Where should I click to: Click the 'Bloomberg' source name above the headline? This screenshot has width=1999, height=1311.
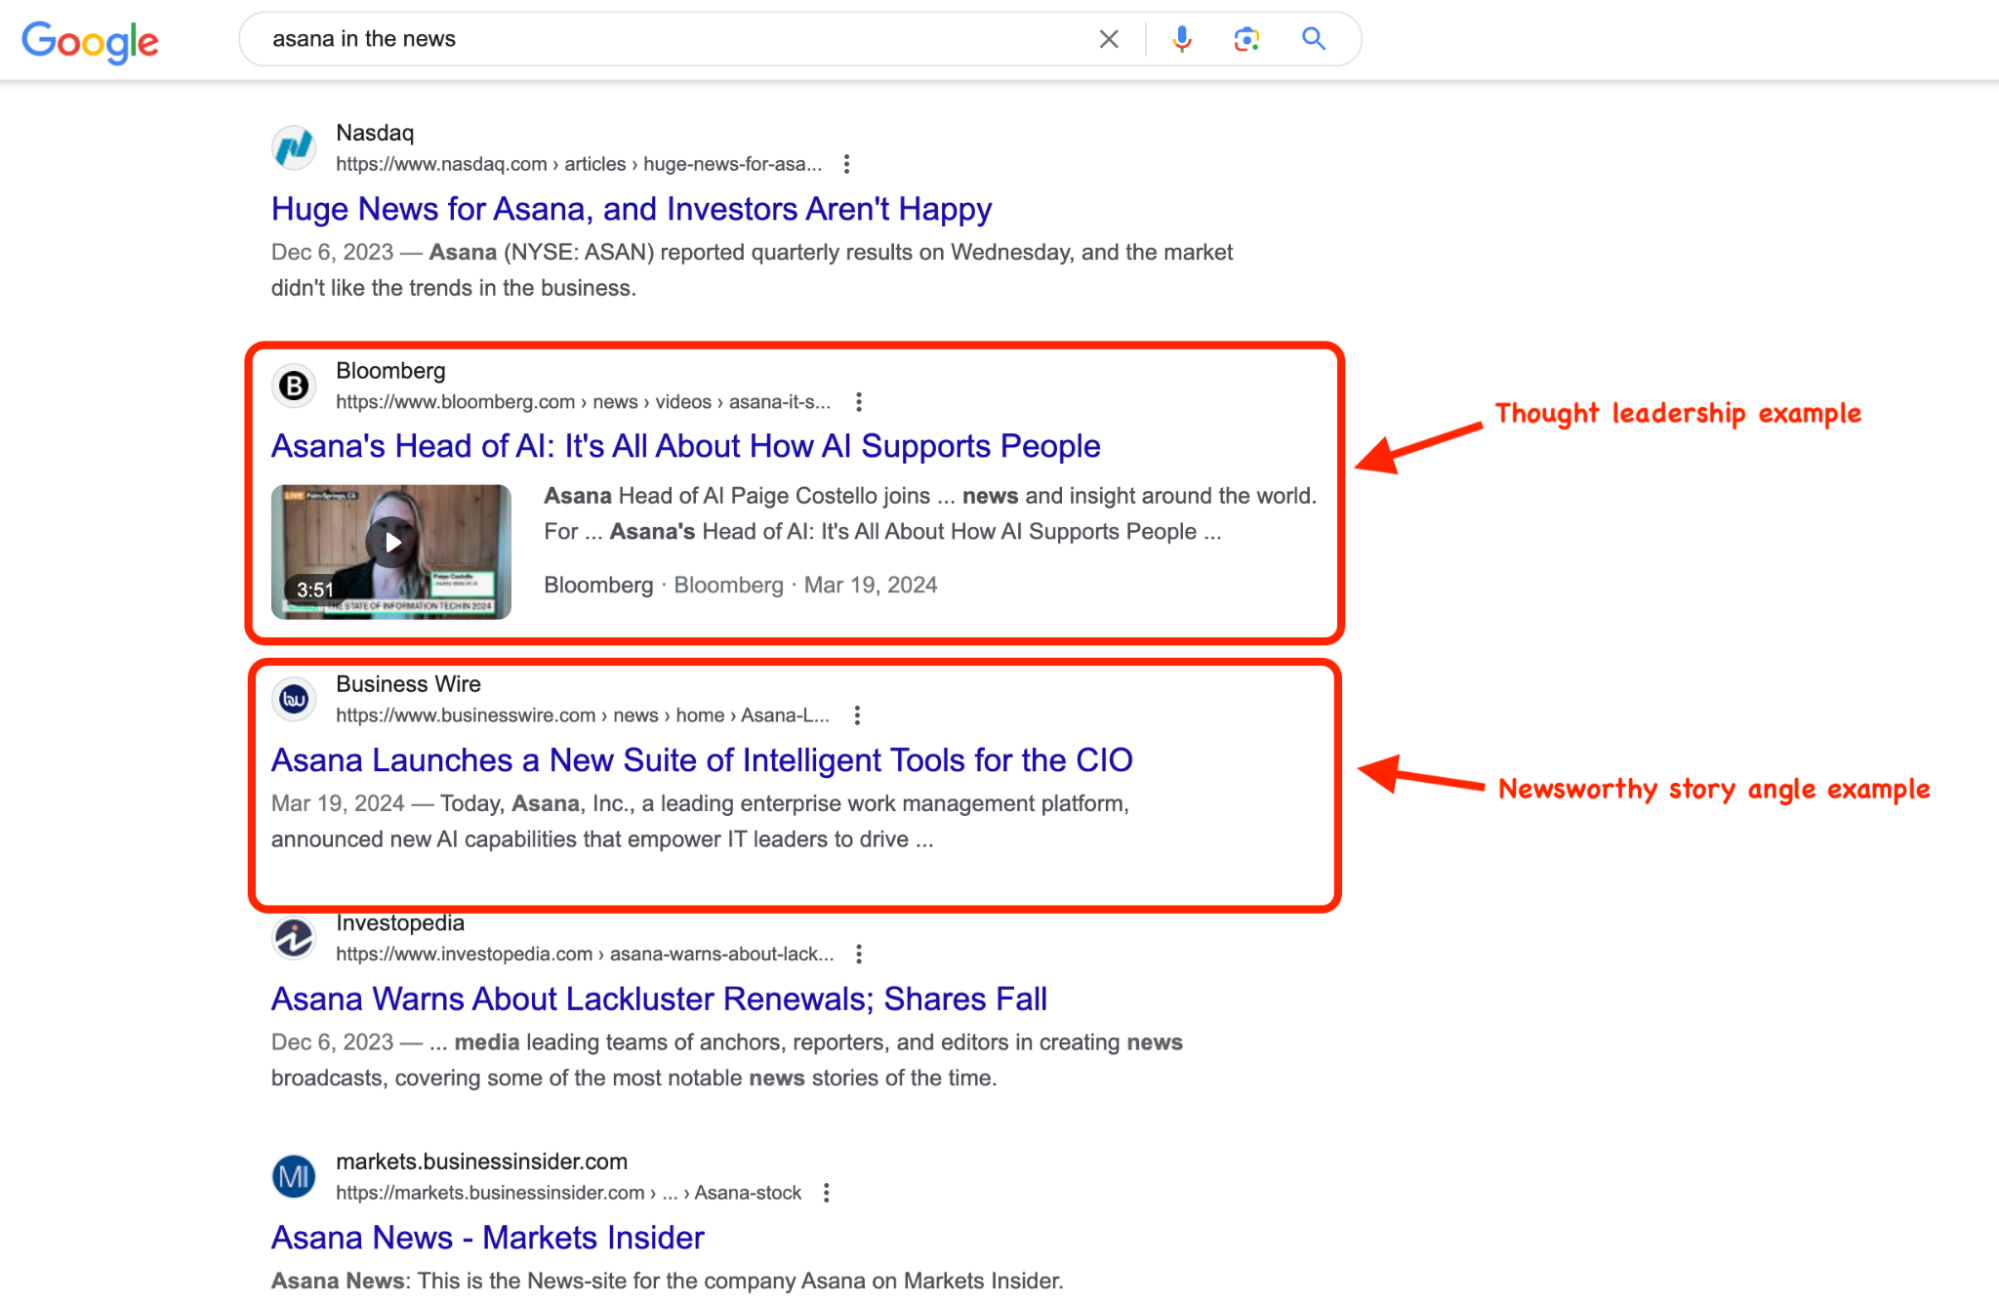pos(391,371)
